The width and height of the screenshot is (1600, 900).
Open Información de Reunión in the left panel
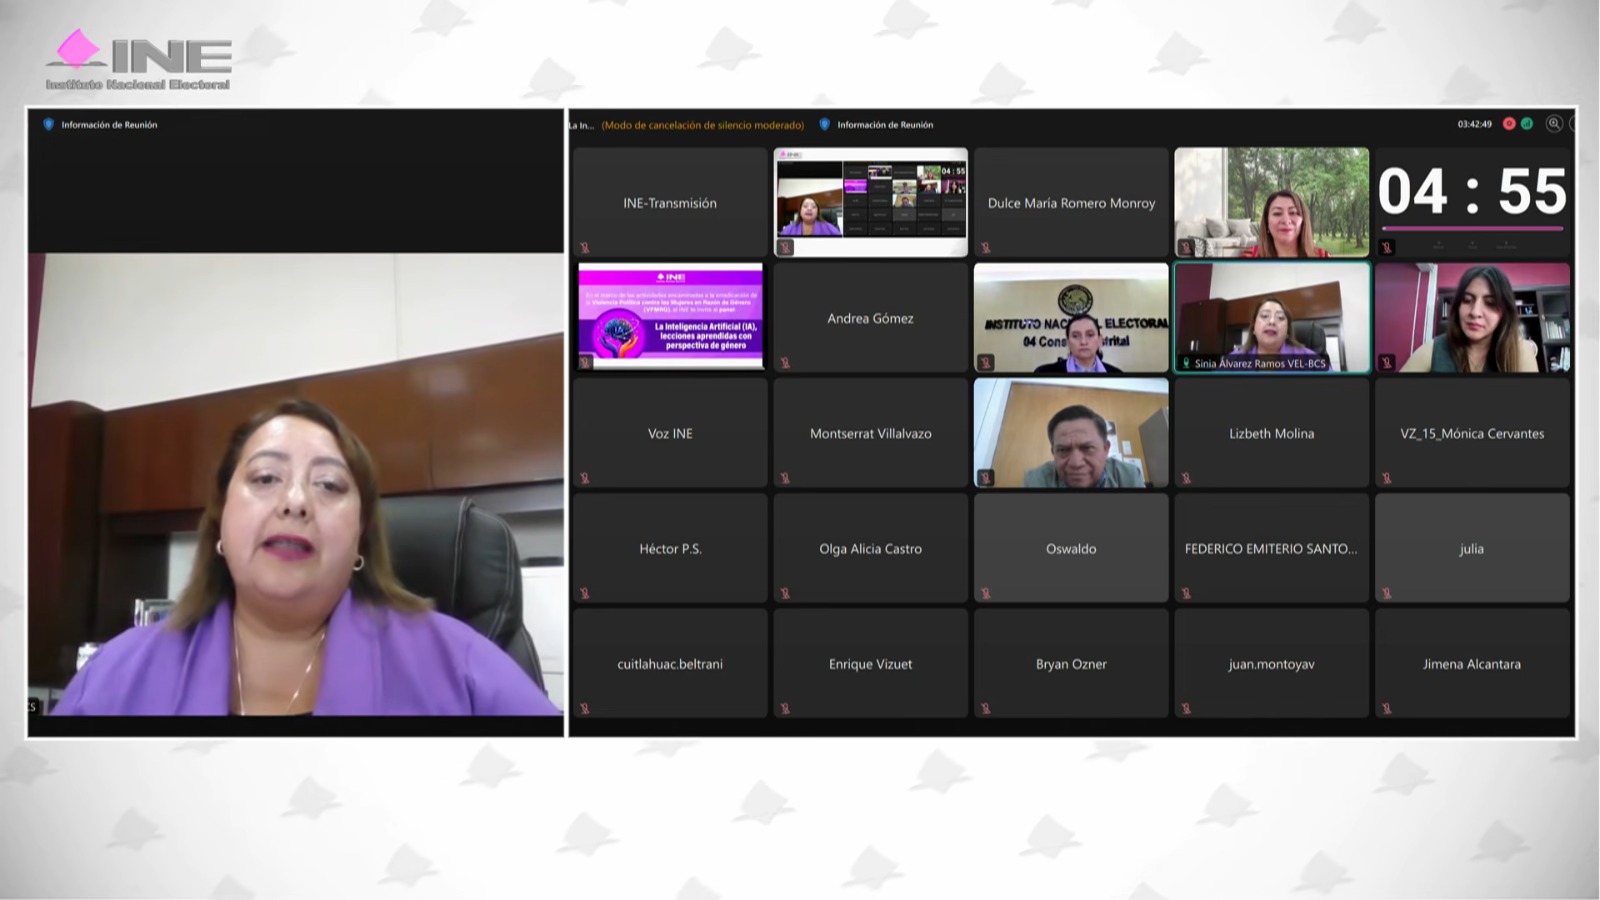(x=109, y=125)
